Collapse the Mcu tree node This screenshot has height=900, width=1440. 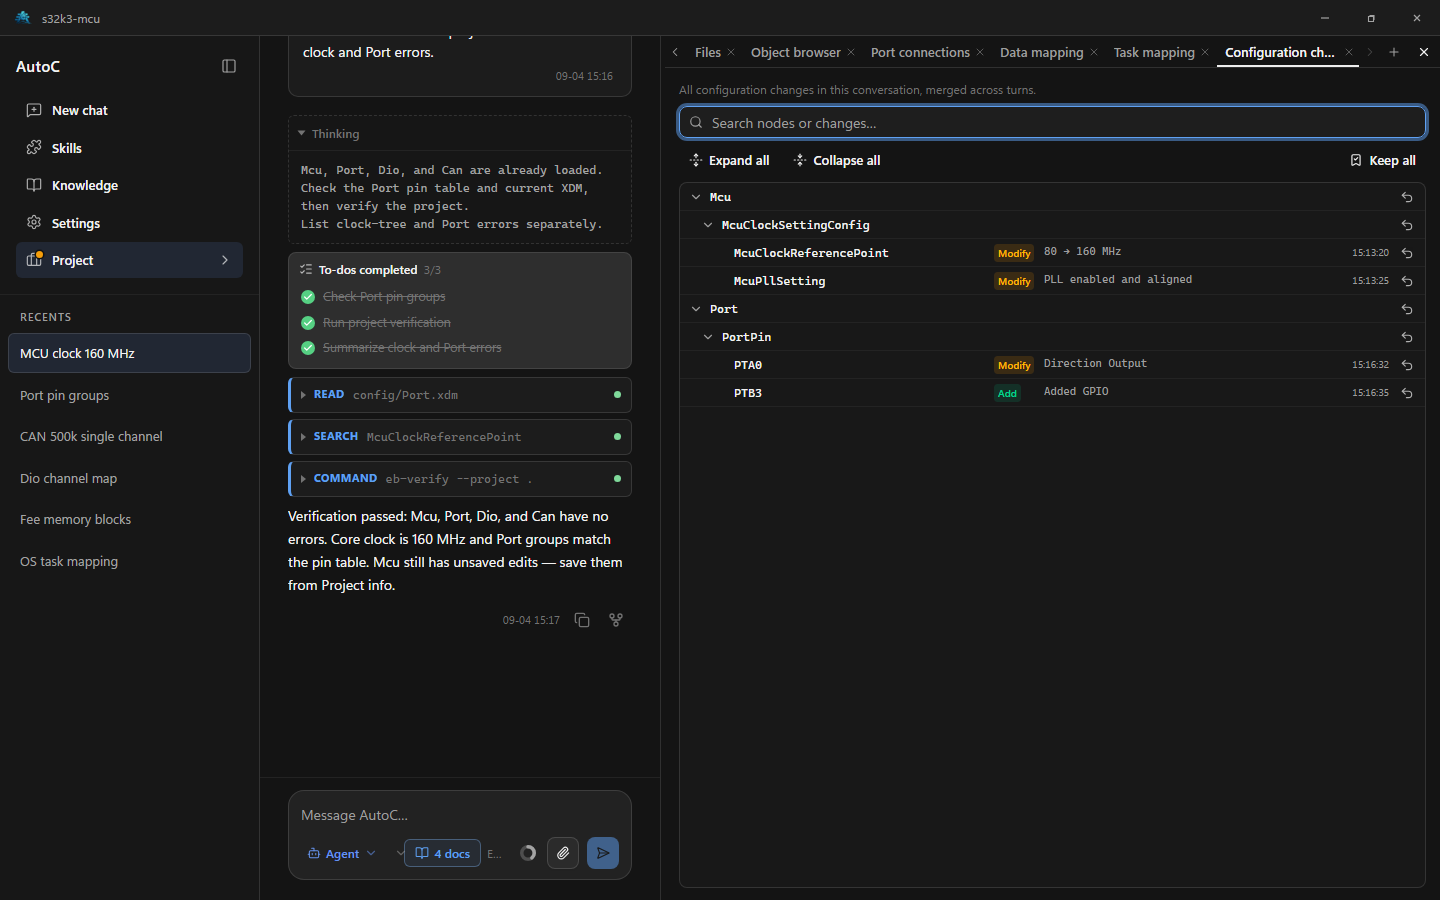pos(696,197)
